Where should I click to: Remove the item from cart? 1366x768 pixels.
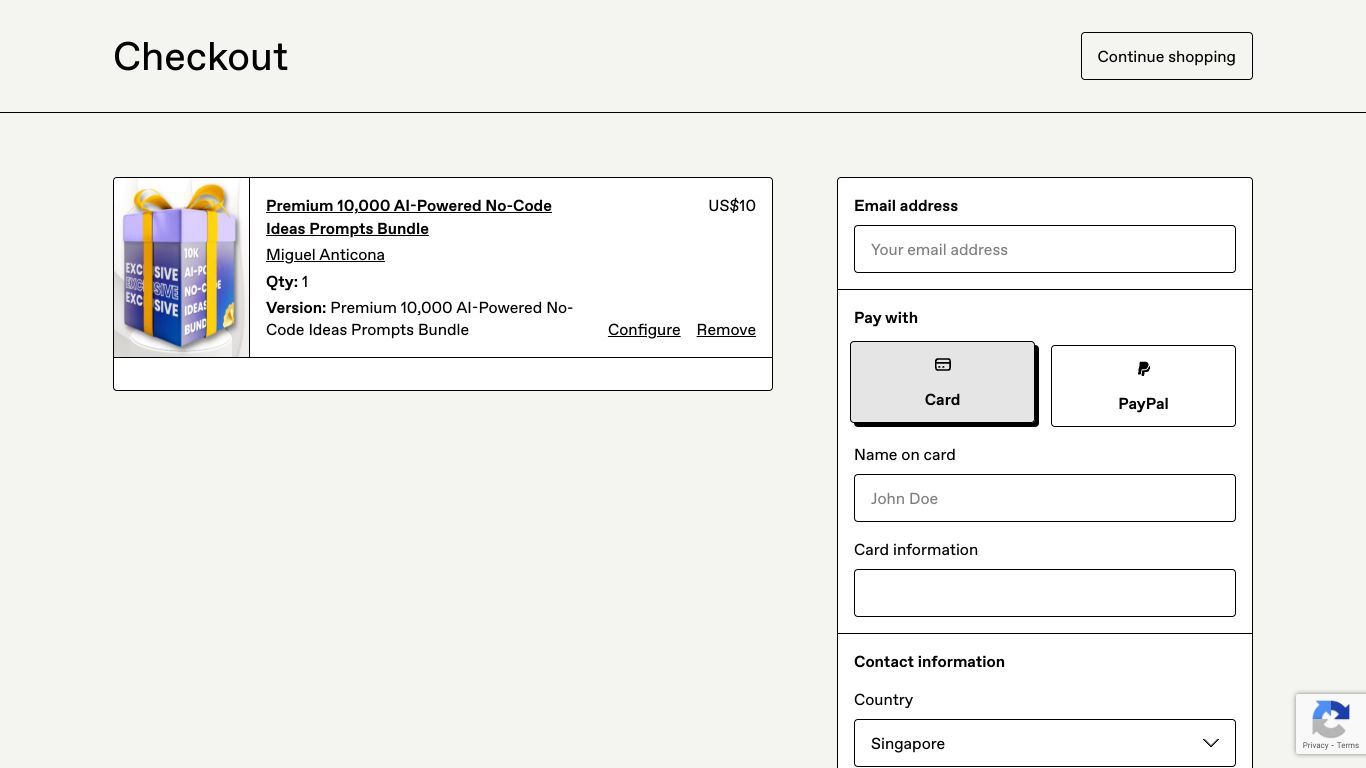tap(726, 329)
